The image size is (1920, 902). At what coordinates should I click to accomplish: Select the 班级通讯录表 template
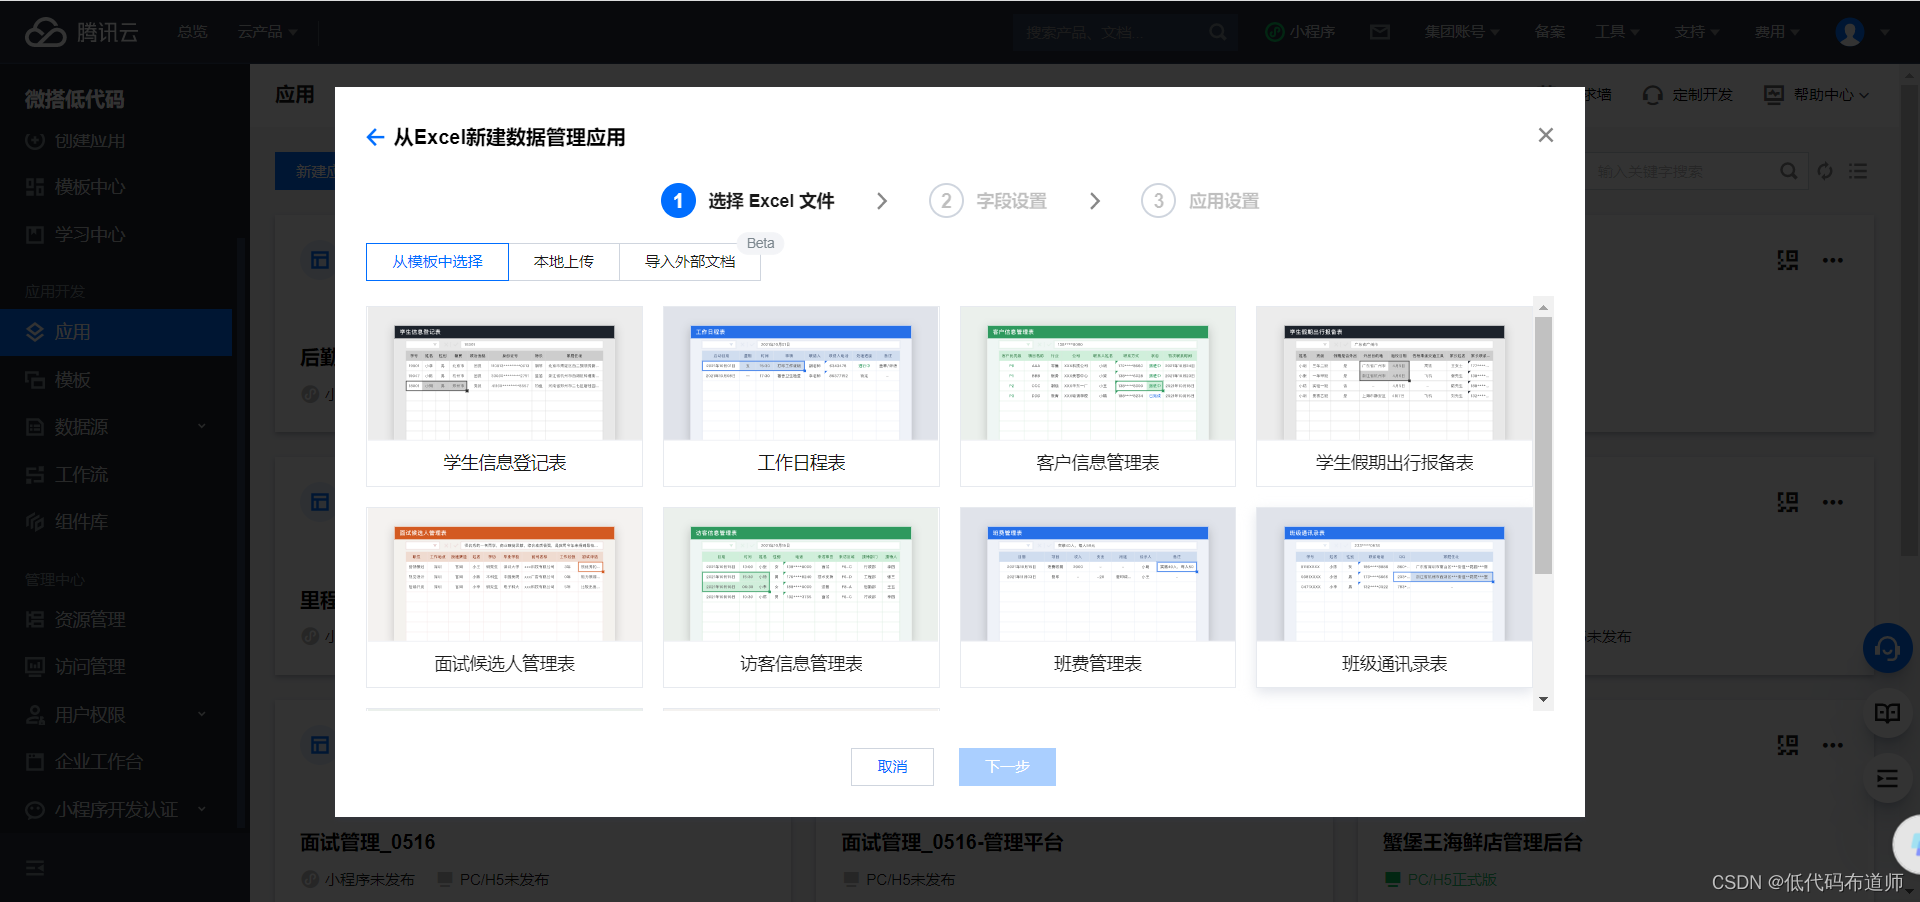1394,597
